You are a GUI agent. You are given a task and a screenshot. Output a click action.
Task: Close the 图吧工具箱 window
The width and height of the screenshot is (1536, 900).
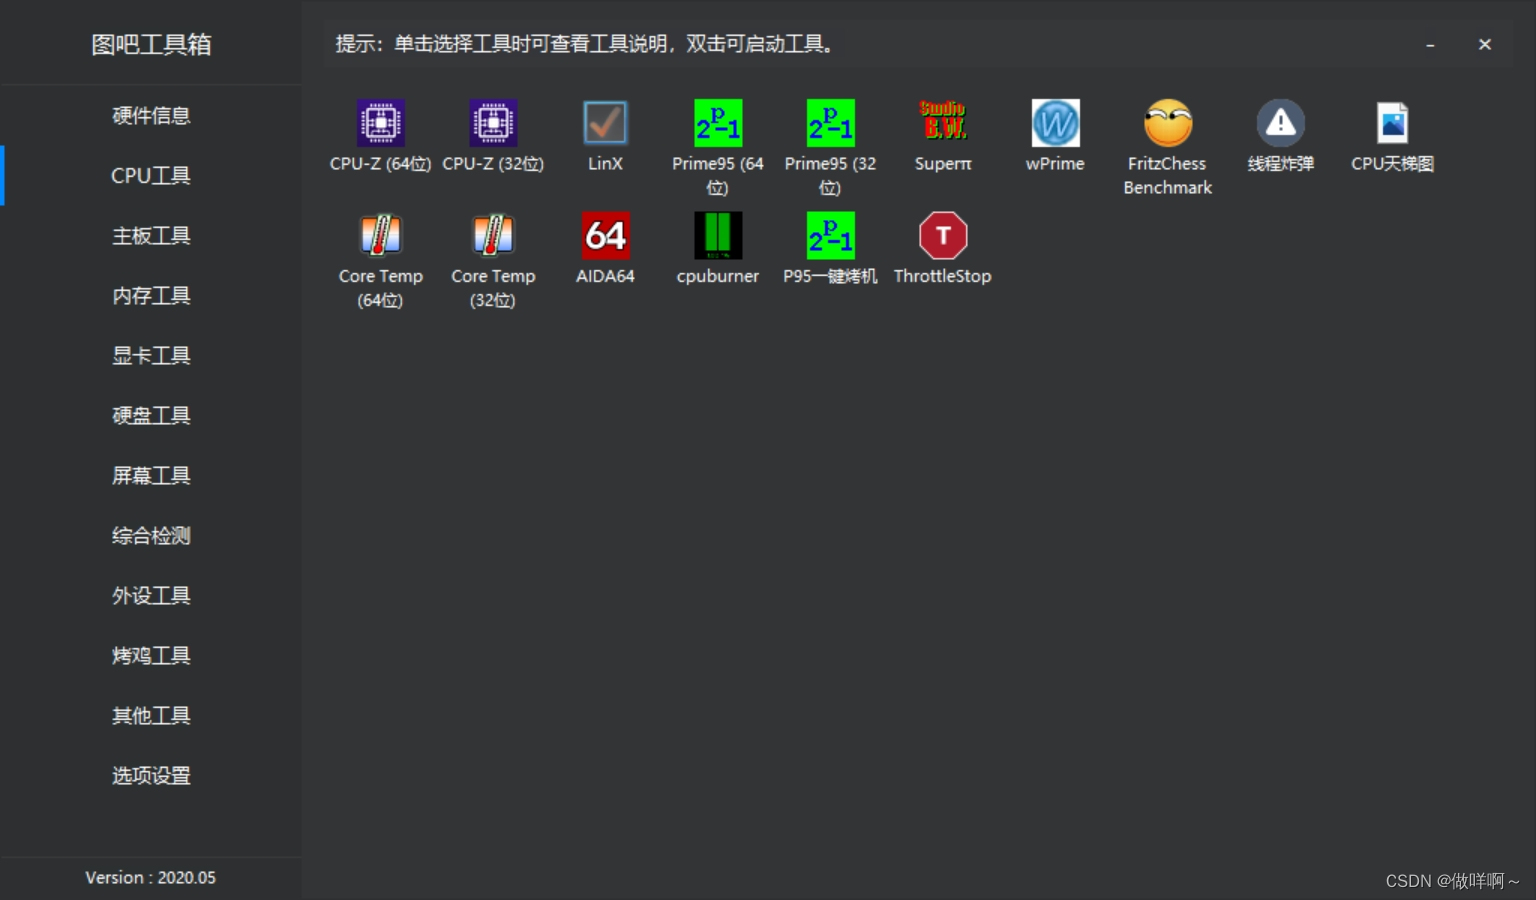[1485, 44]
